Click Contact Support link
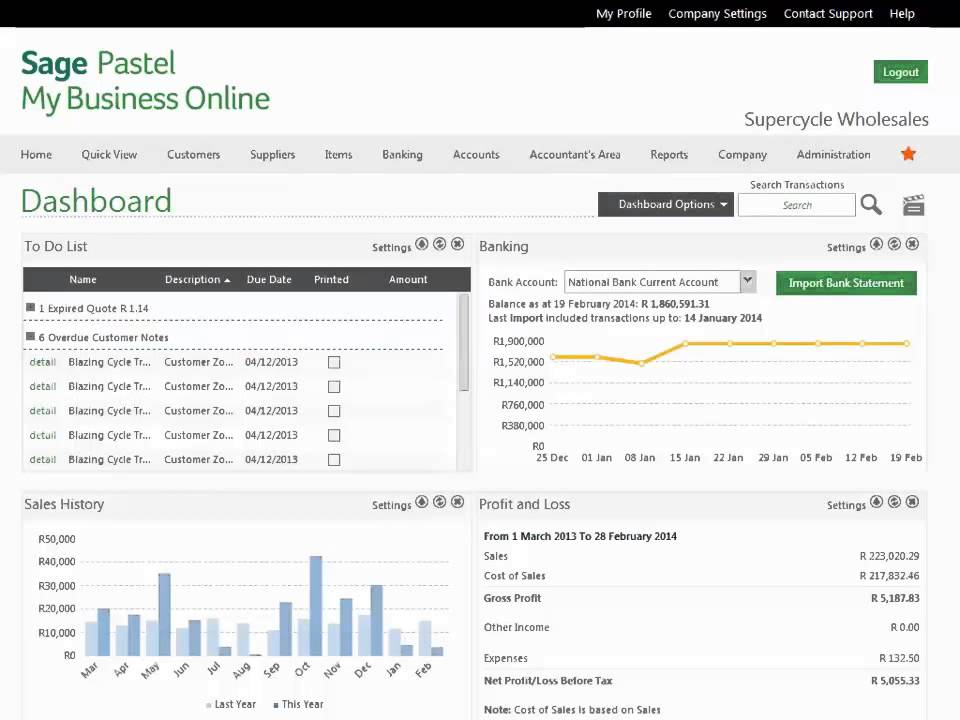This screenshot has height=720, width=960. coord(828,13)
